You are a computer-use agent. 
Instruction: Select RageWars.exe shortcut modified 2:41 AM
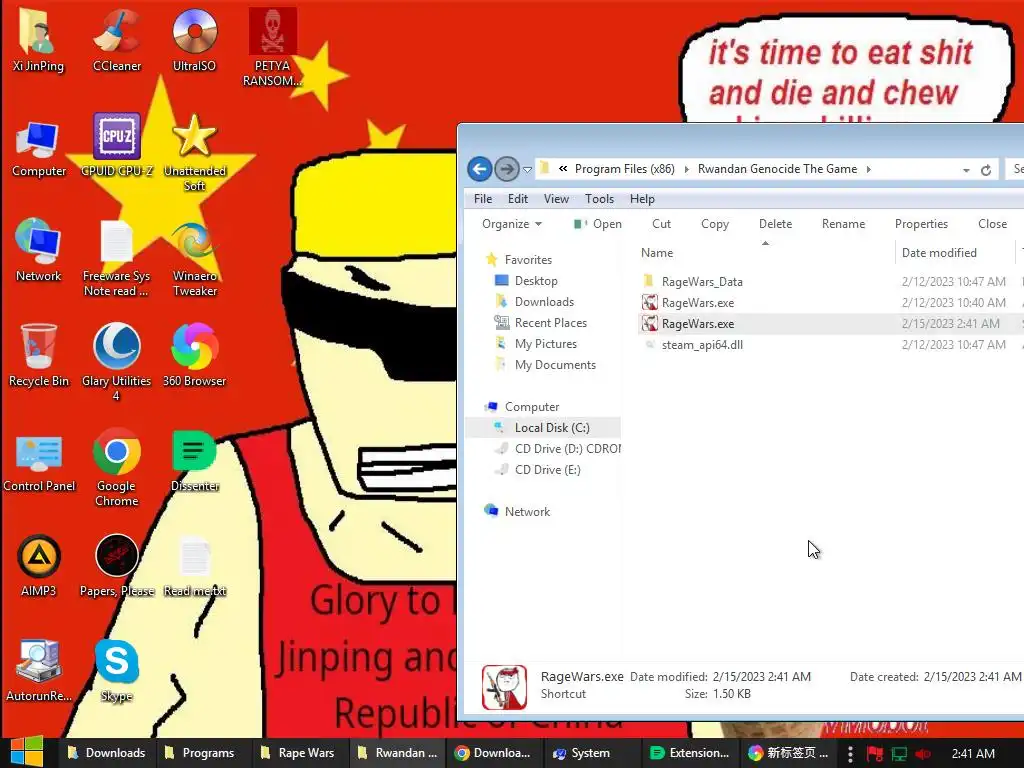697,323
